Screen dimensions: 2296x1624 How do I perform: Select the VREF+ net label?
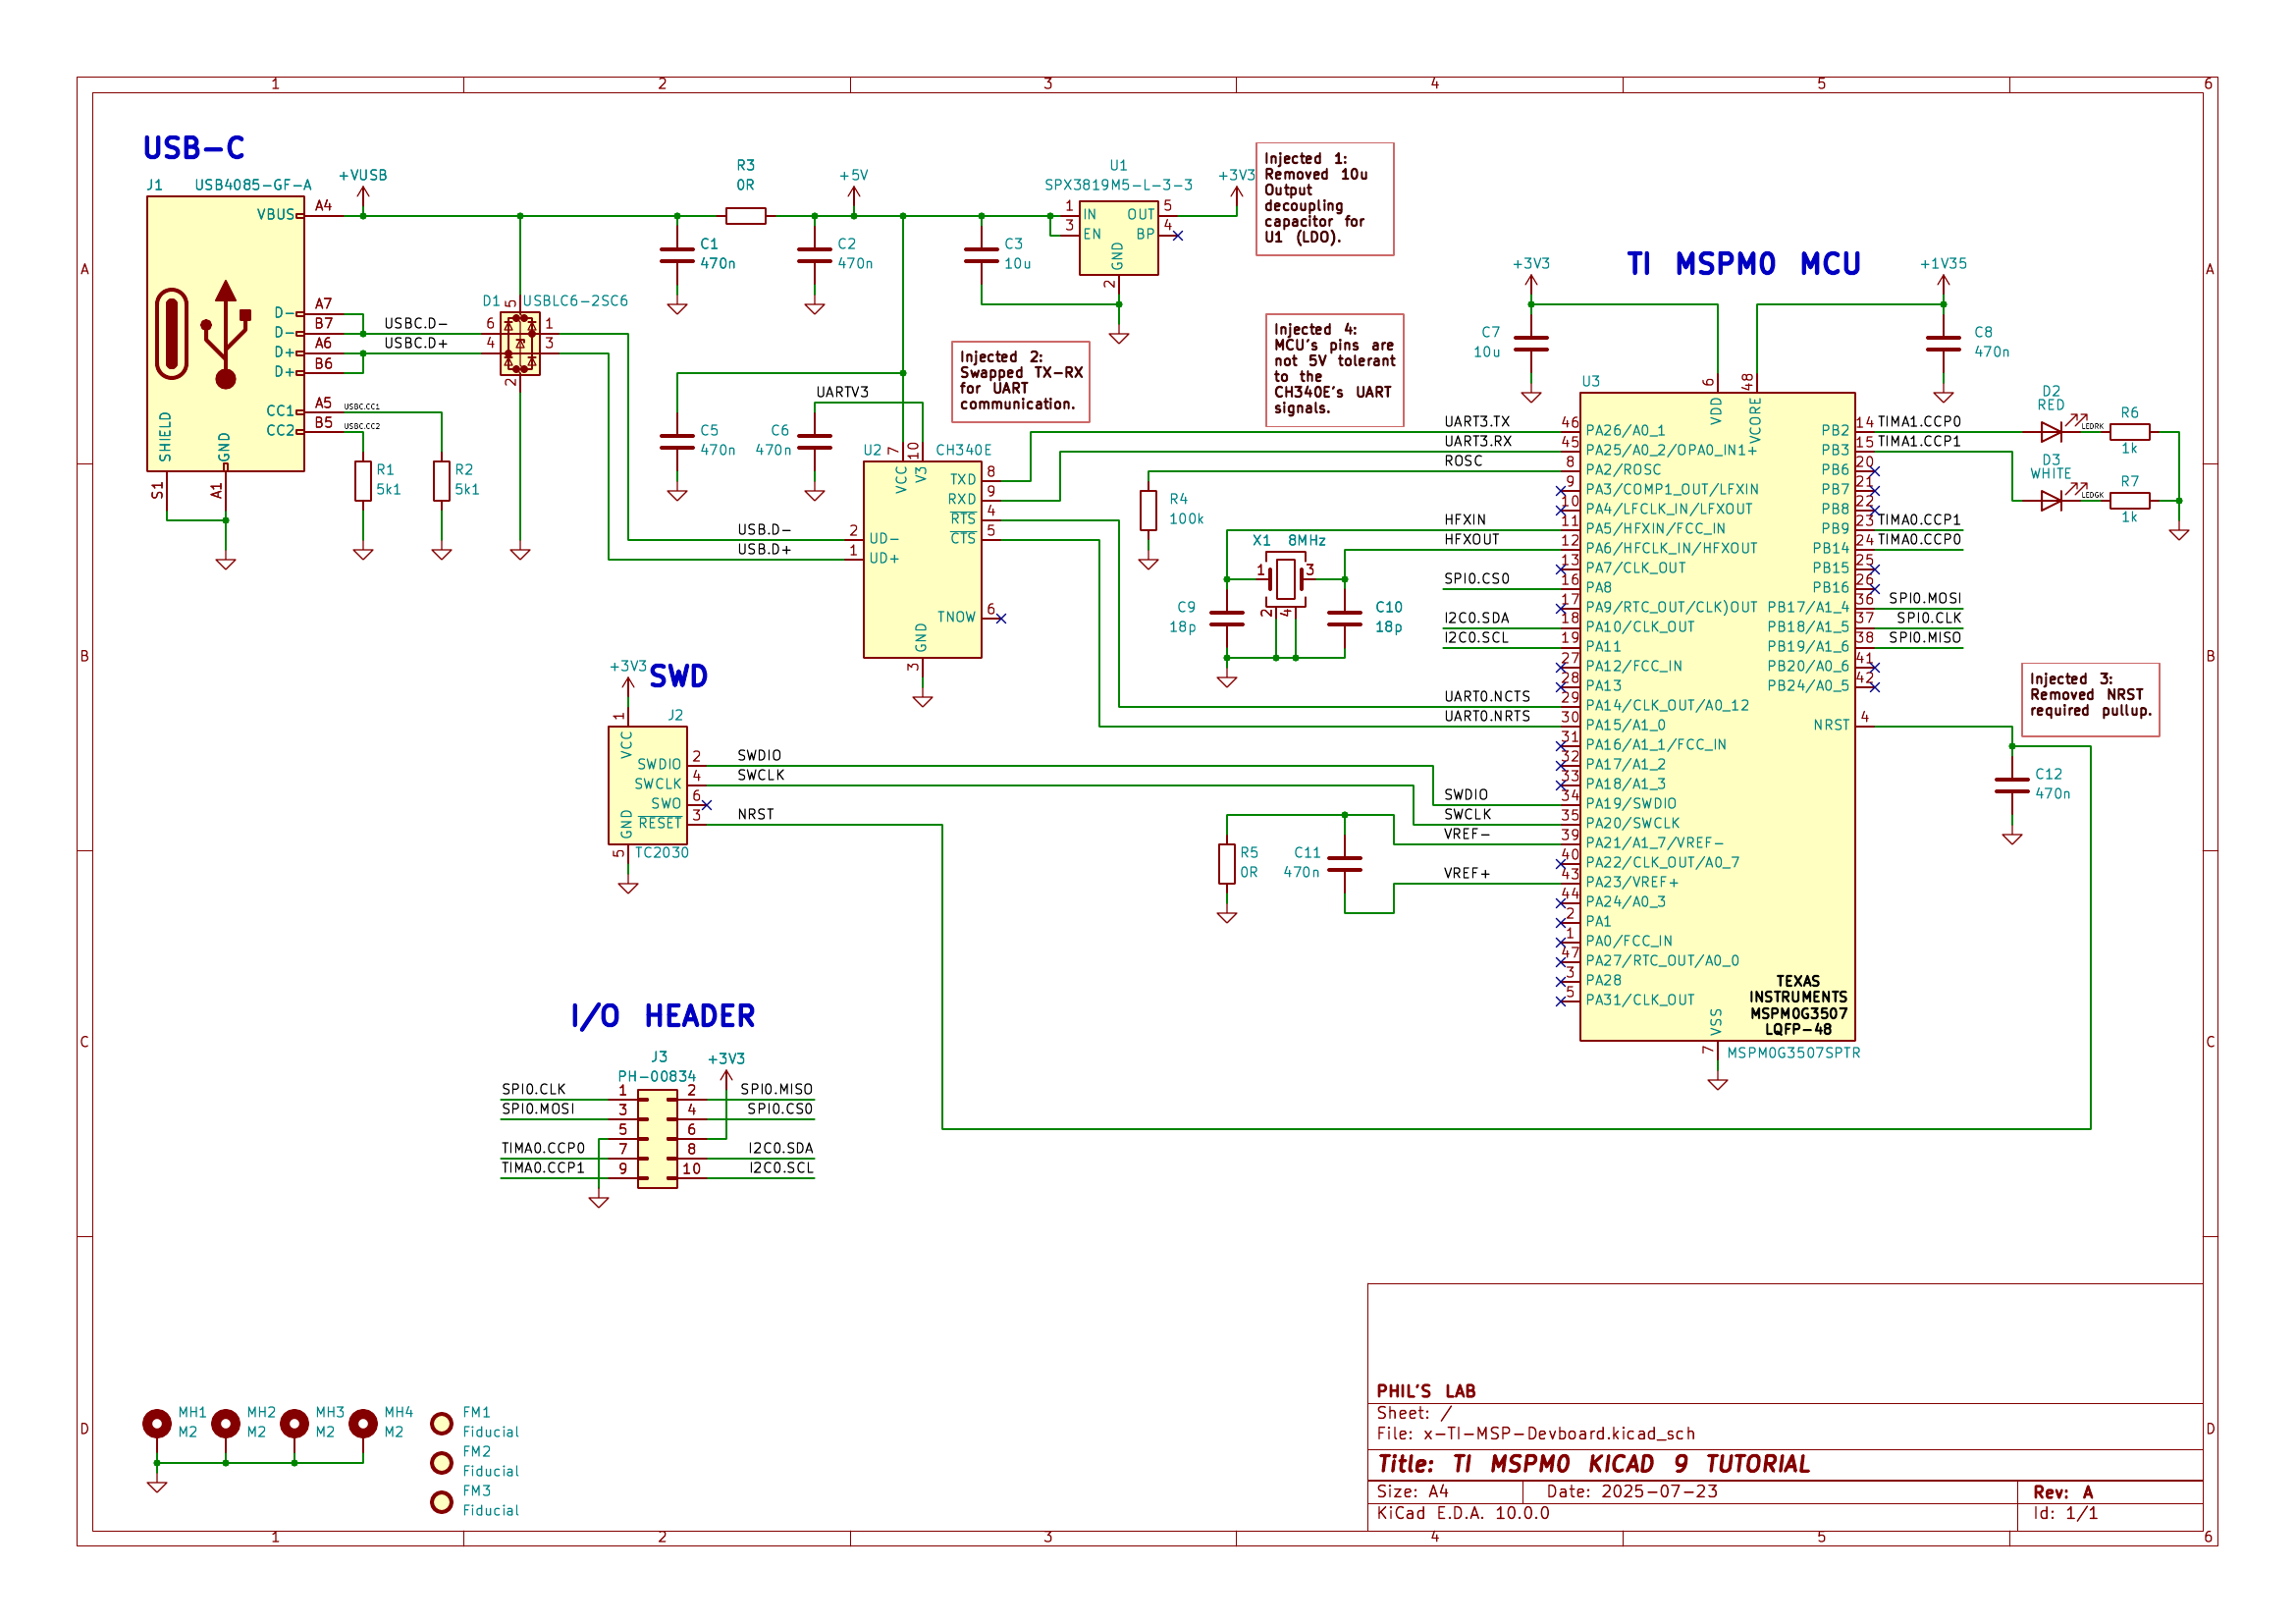click(1466, 874)
